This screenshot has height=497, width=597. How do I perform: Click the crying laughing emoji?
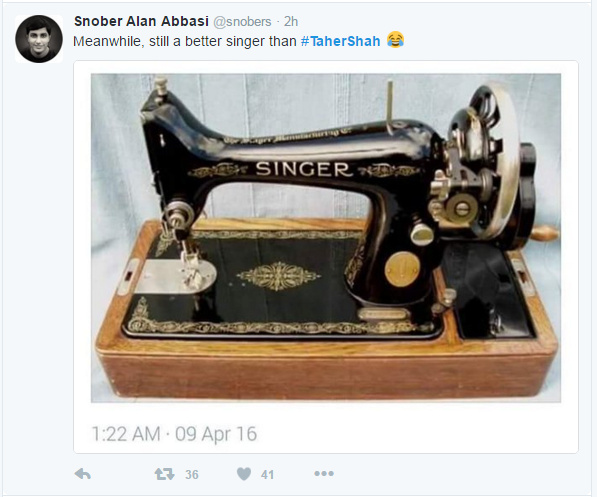point(396,40)
